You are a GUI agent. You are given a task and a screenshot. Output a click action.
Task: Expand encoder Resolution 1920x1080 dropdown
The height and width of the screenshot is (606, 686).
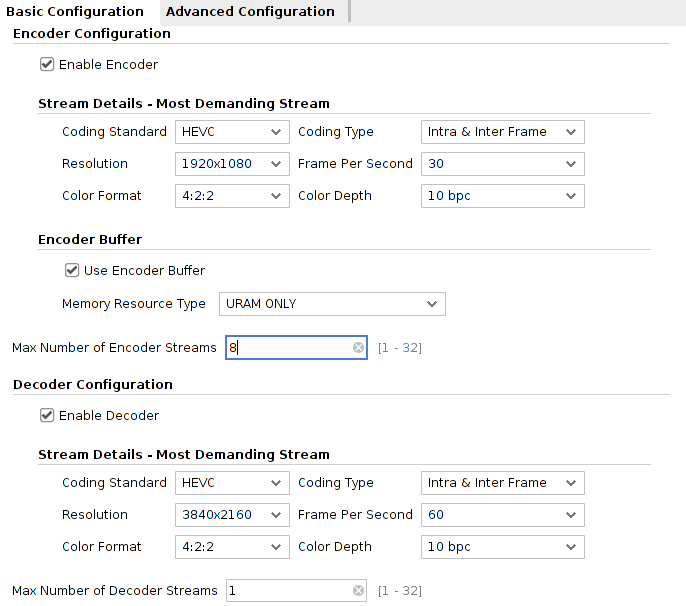(232, 164)
